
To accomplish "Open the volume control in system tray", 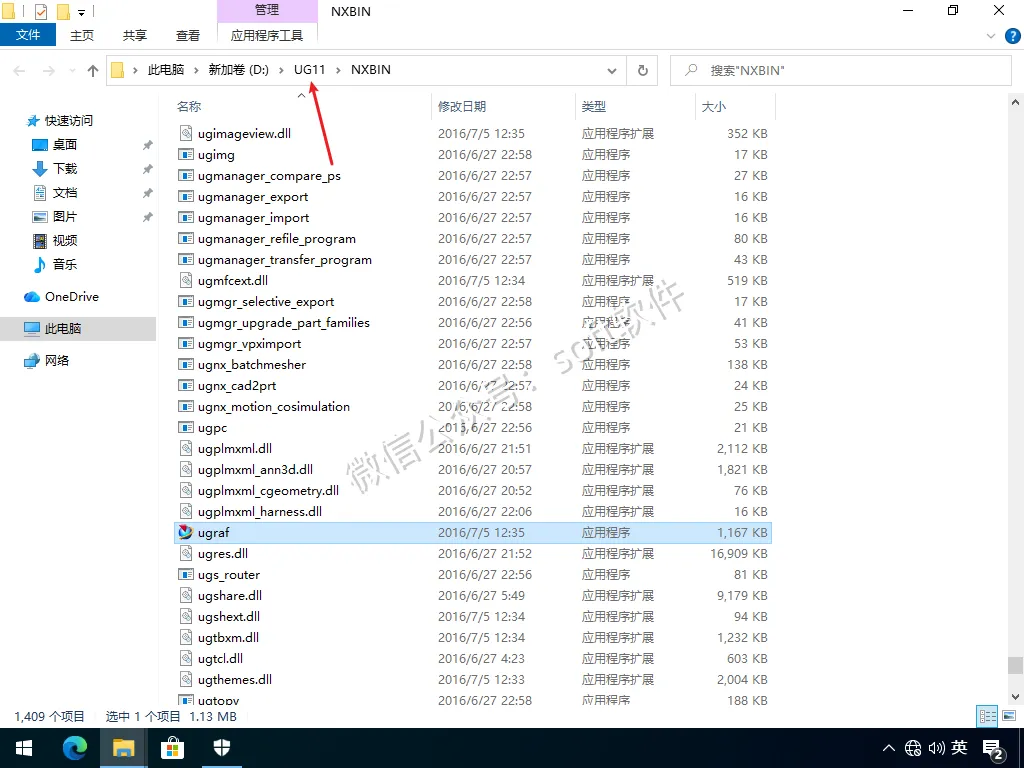I will pos(937,748).
